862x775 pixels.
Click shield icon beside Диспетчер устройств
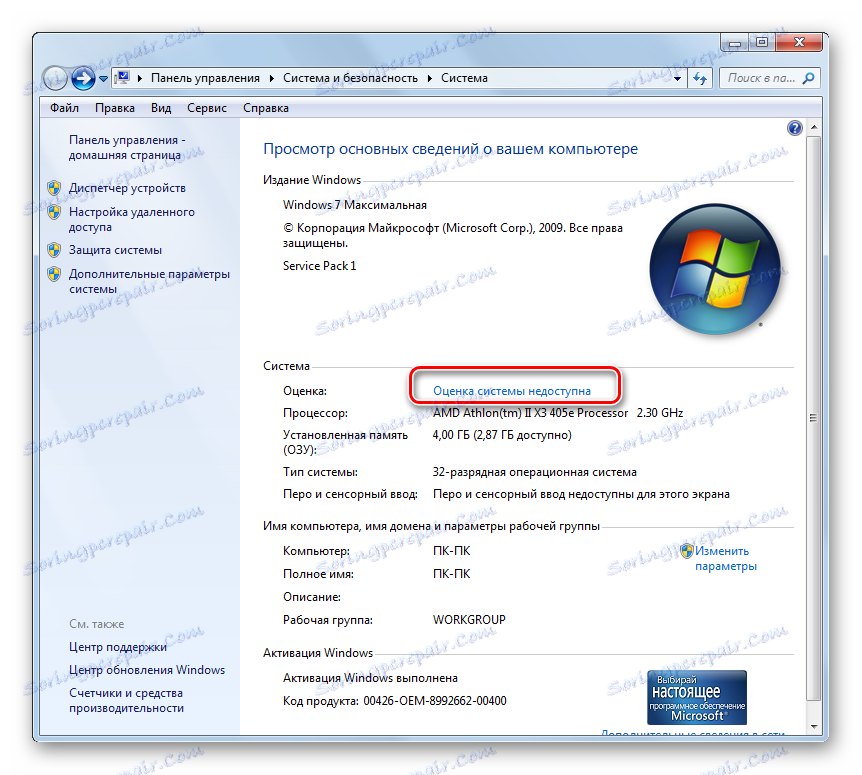(x=54, y=188)
